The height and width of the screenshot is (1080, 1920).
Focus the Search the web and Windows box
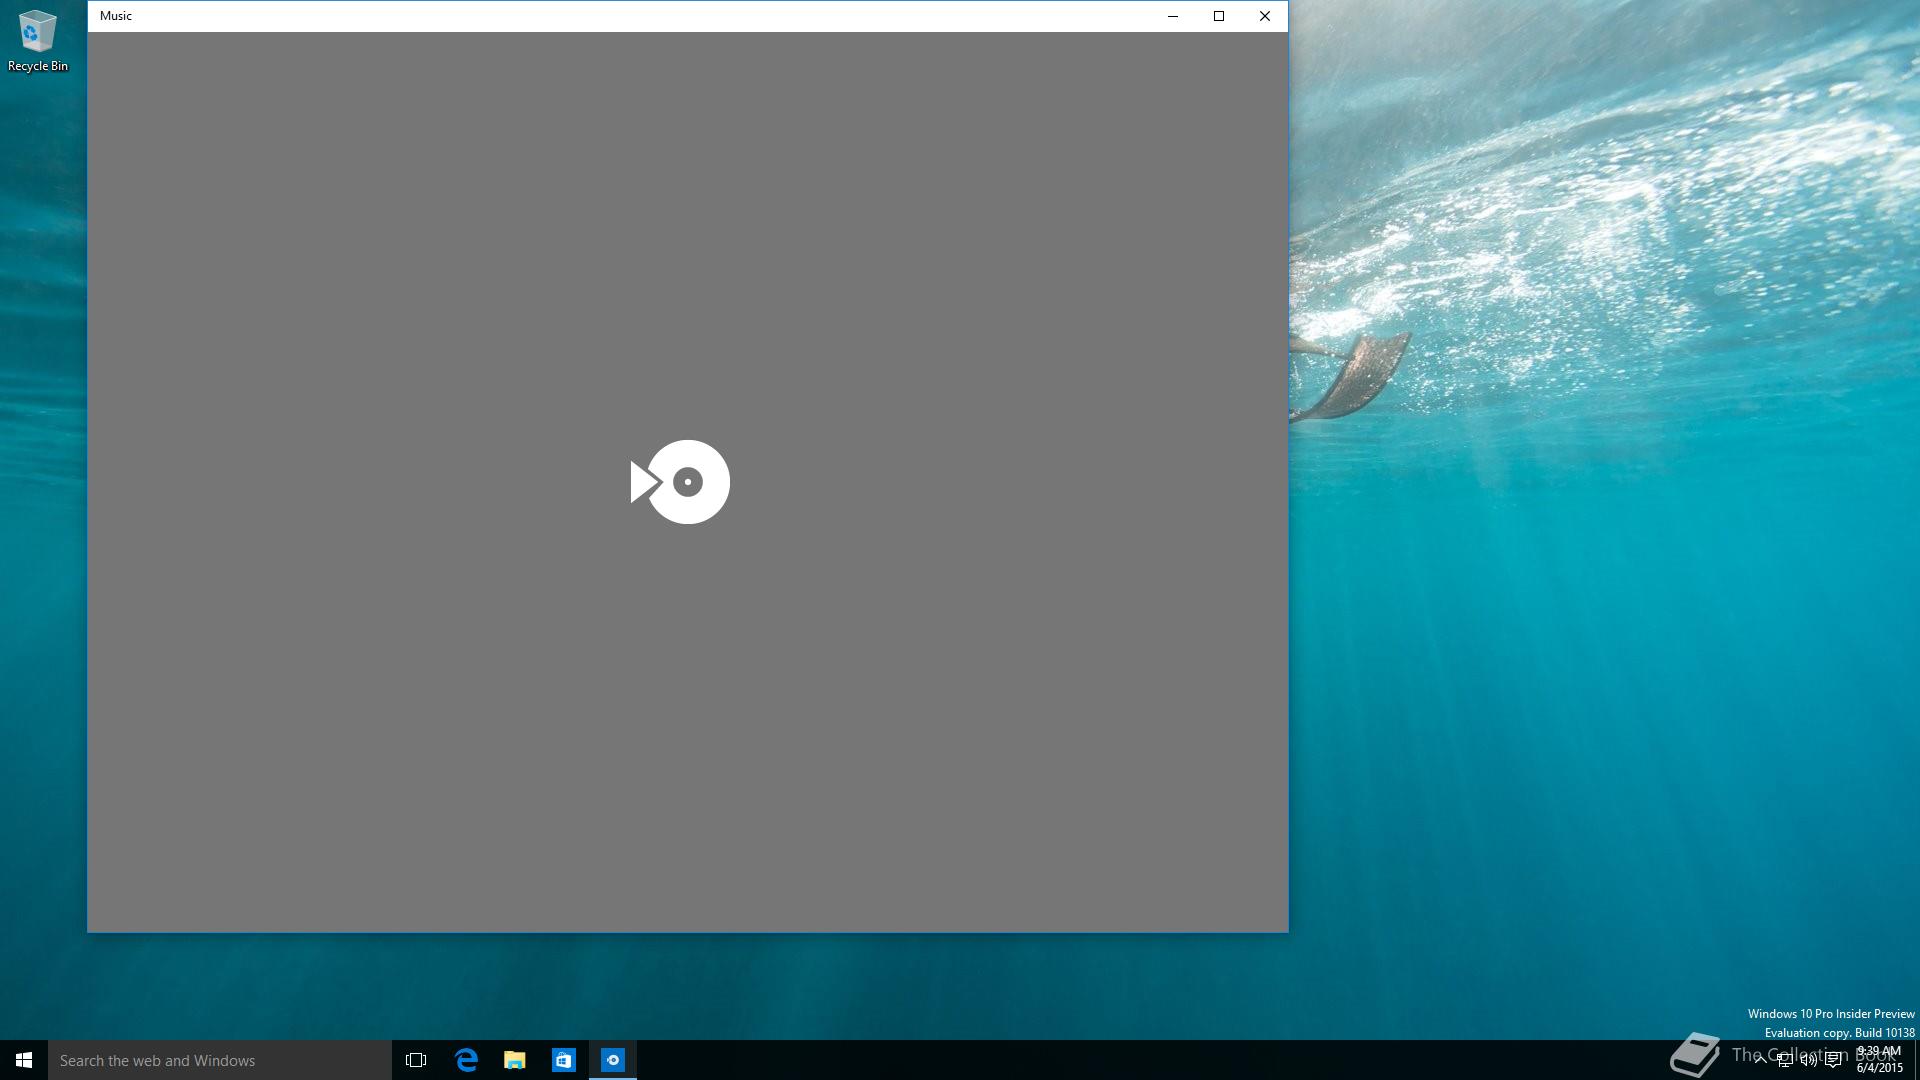(220, 1060)
